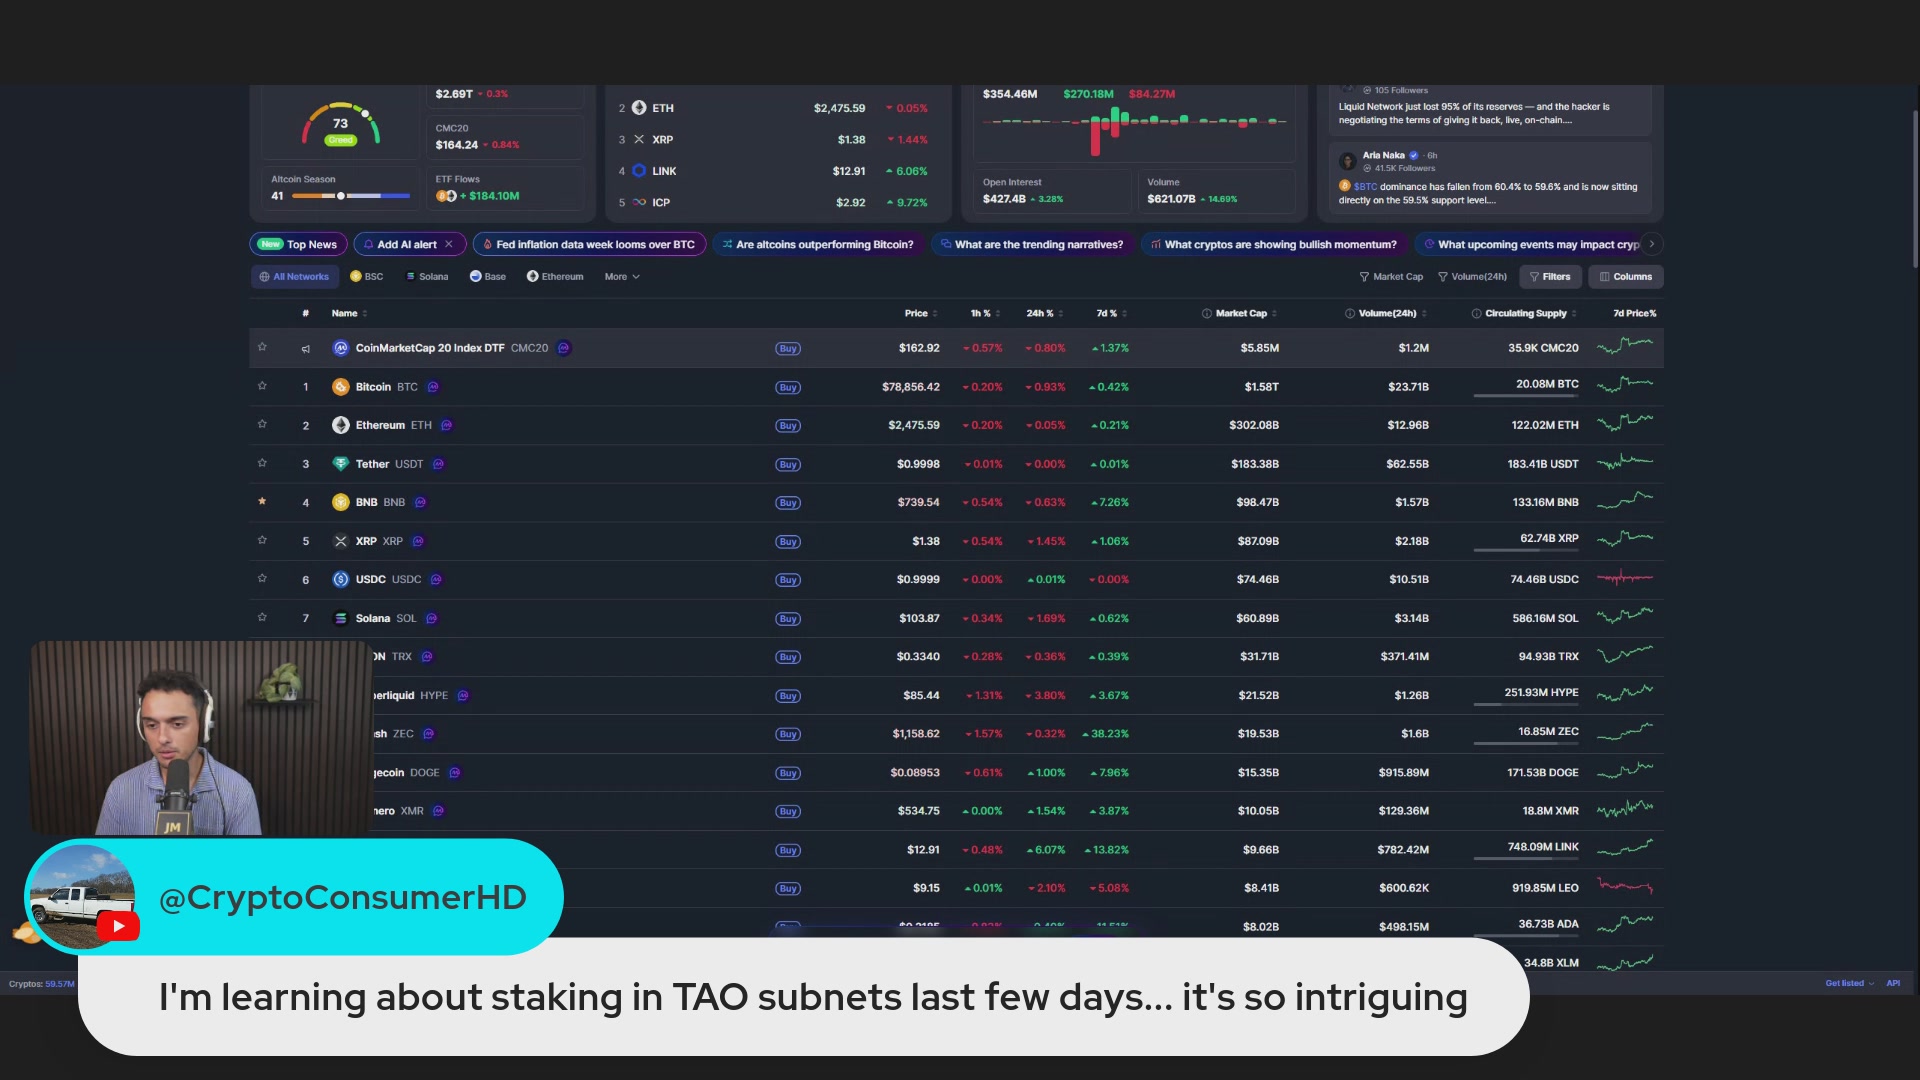Sort table by Price column
The image size is (1920, 1080).
click(921, 313)
